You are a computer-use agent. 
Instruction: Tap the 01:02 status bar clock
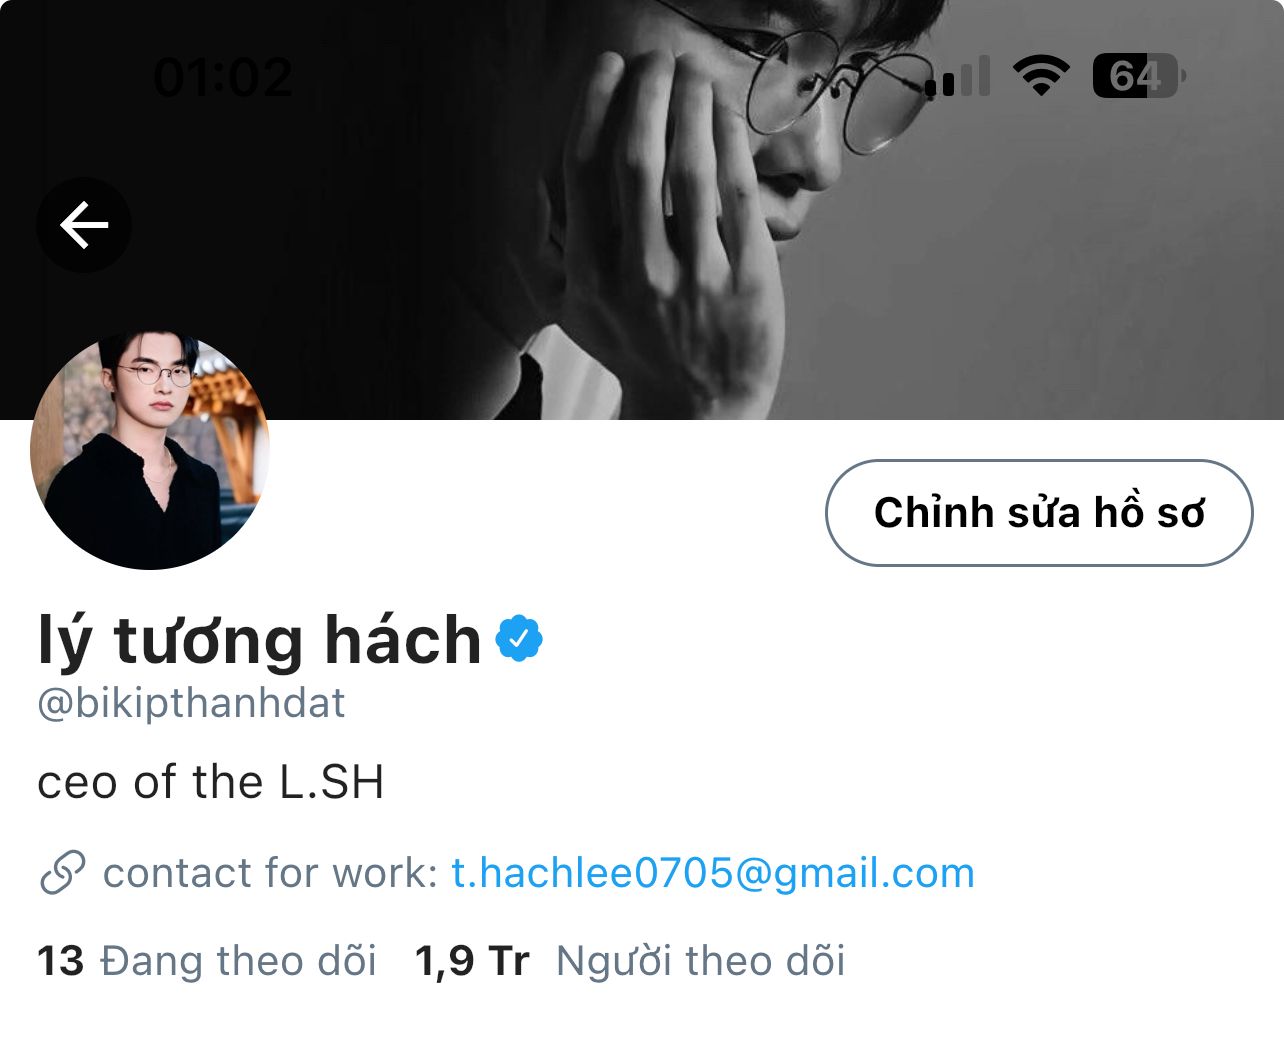223,77
